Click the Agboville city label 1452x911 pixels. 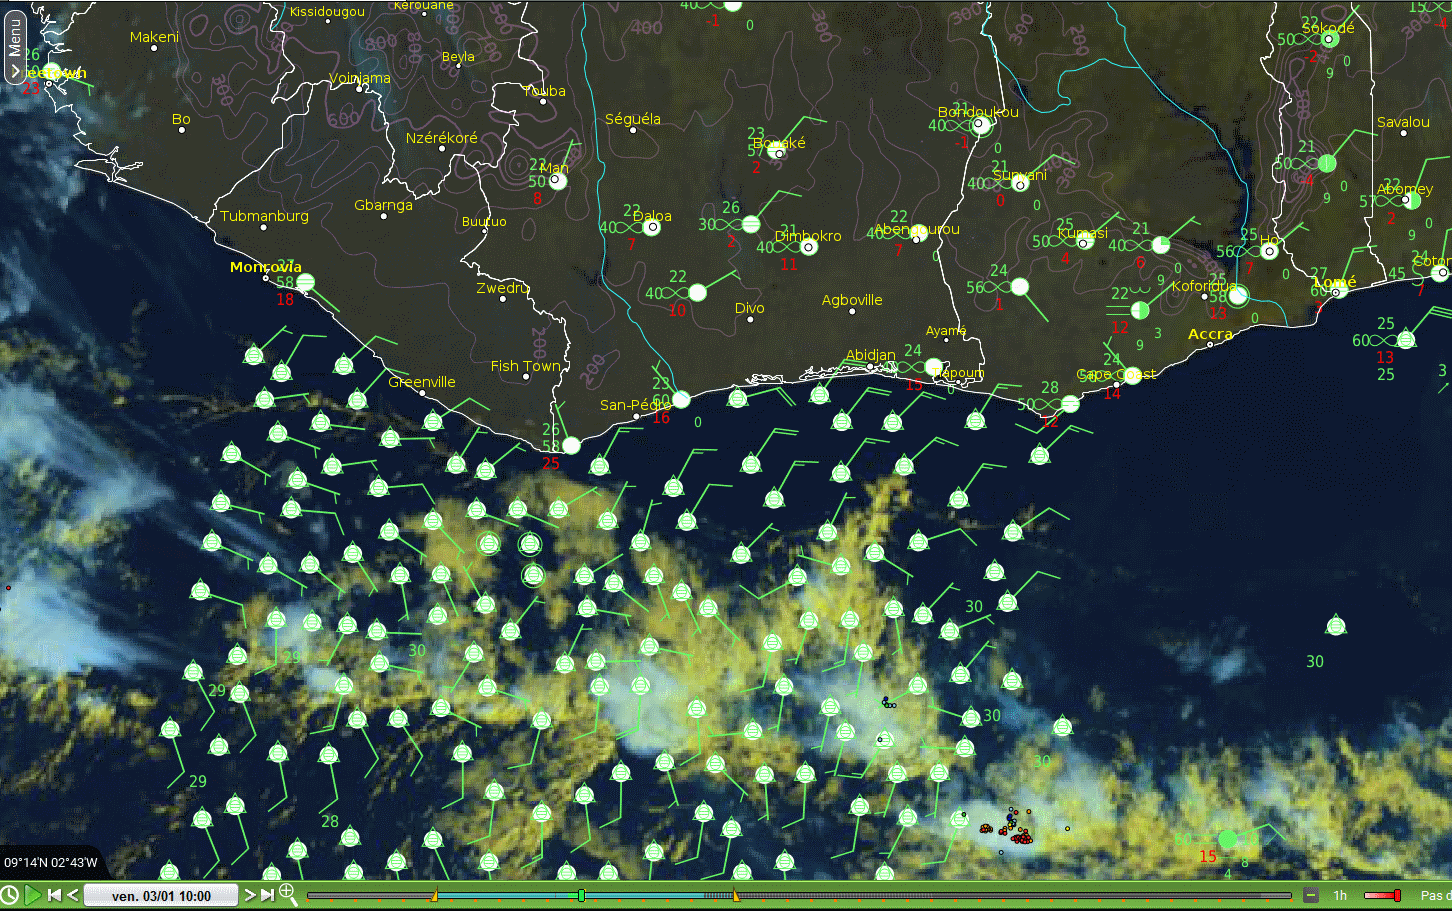click(852, 300)
